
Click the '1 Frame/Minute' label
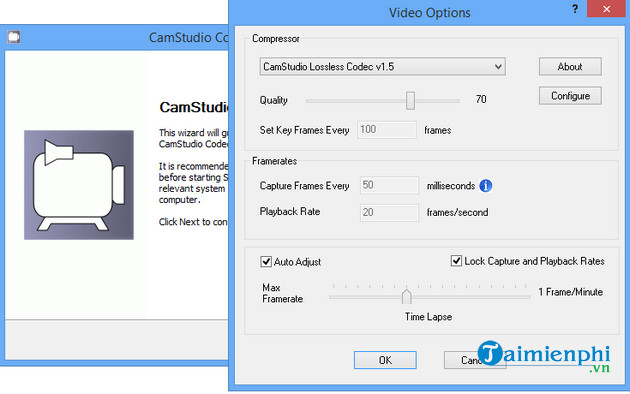point(571,292)
